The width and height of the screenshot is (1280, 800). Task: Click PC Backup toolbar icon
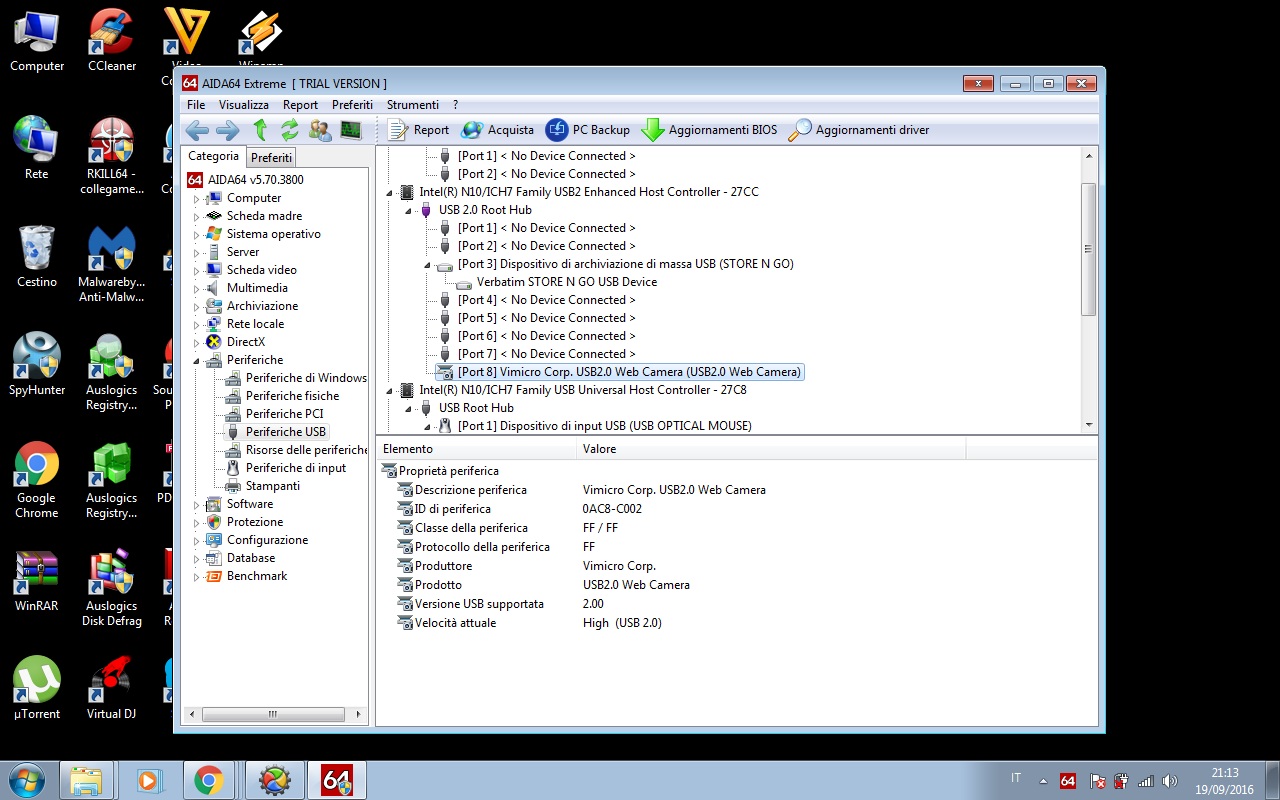pyautogui.click(x=588, y=130)
